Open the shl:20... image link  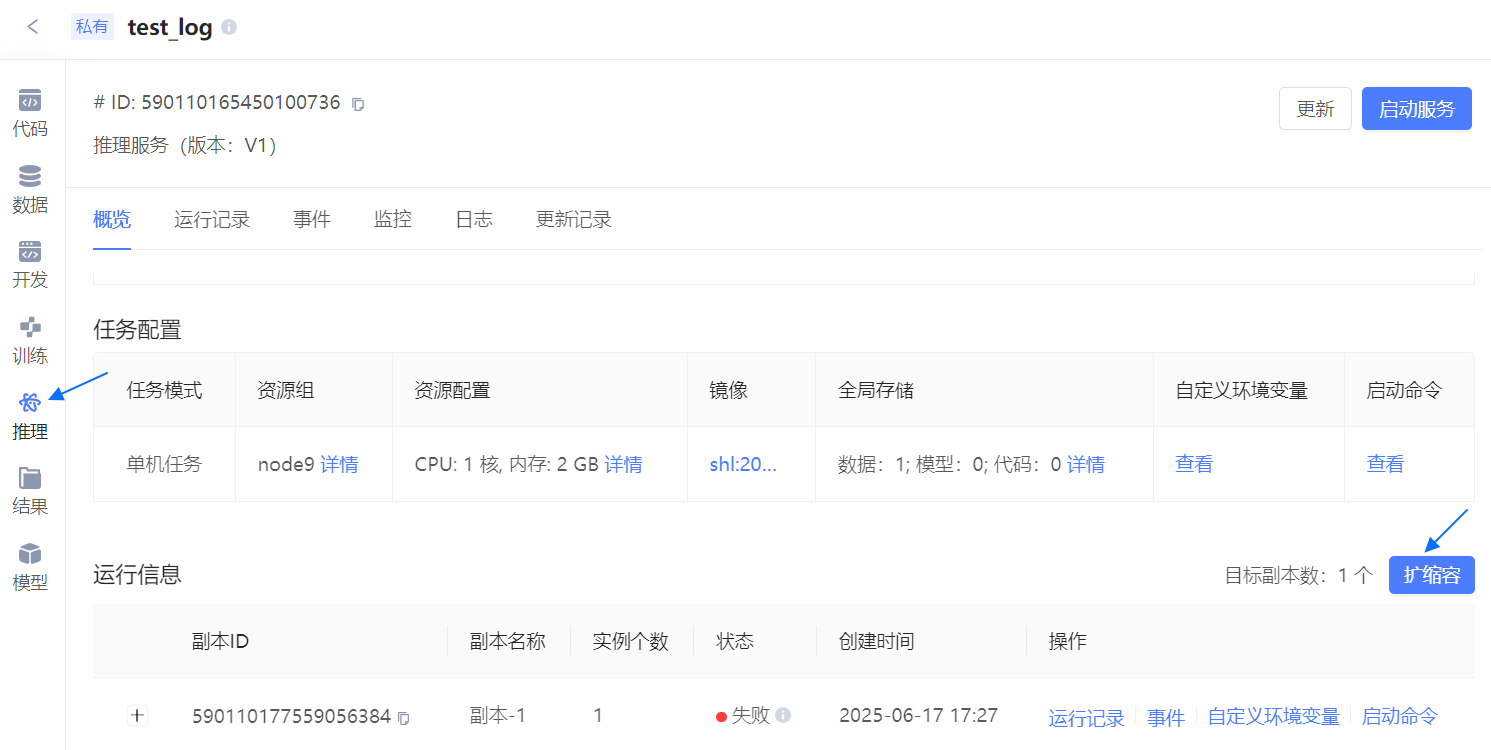pyautogui.click(x=743, y=464)
